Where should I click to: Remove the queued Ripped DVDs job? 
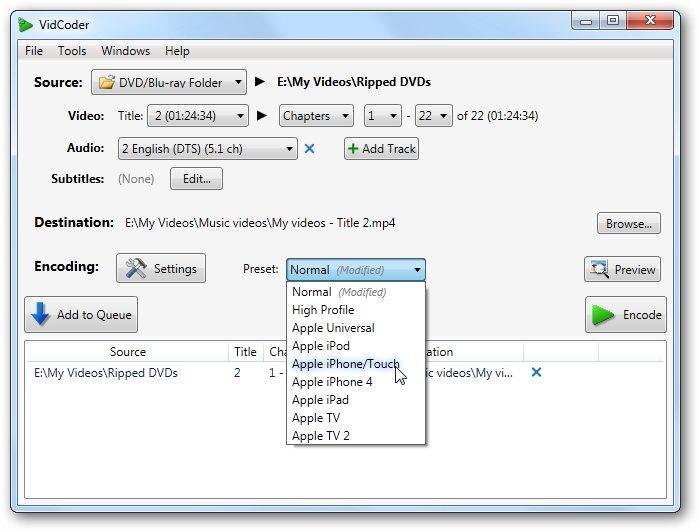536,372
